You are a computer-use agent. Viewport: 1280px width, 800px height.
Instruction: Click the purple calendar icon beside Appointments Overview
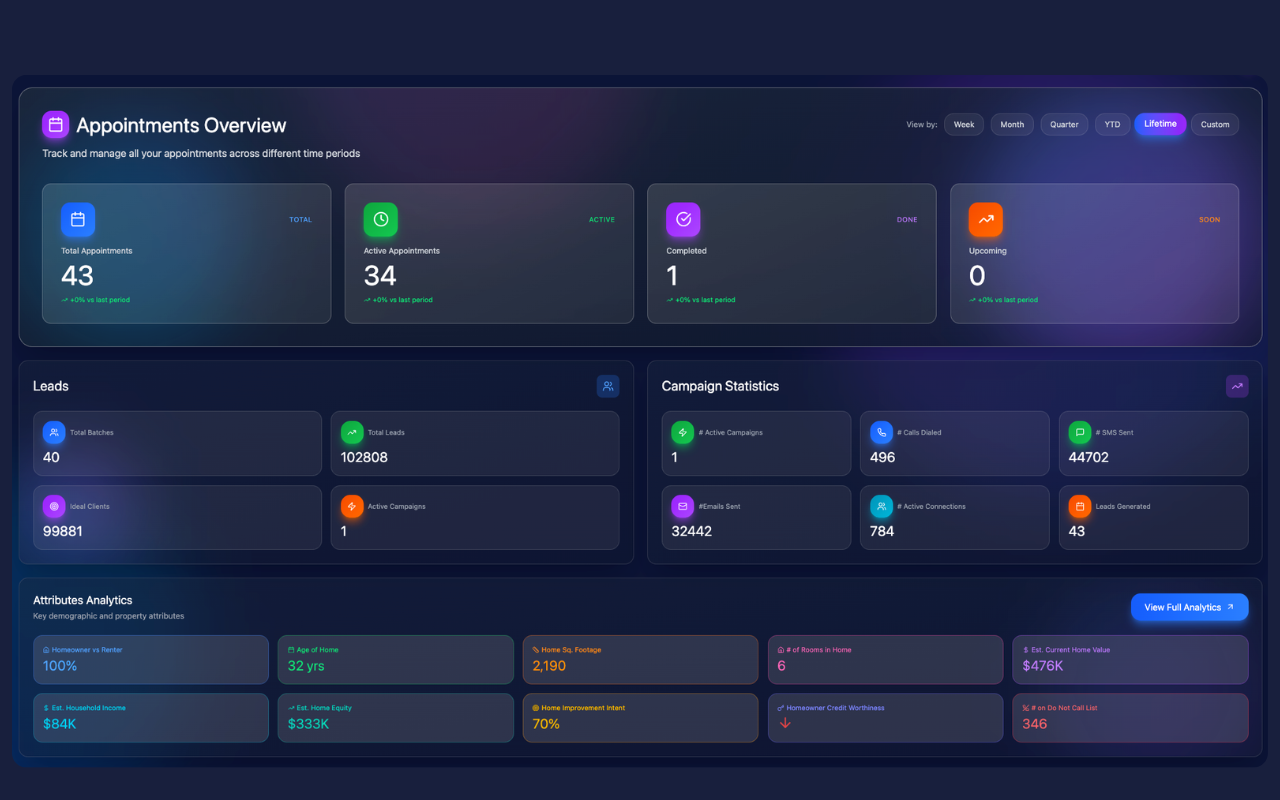click(x=56, y=125)
